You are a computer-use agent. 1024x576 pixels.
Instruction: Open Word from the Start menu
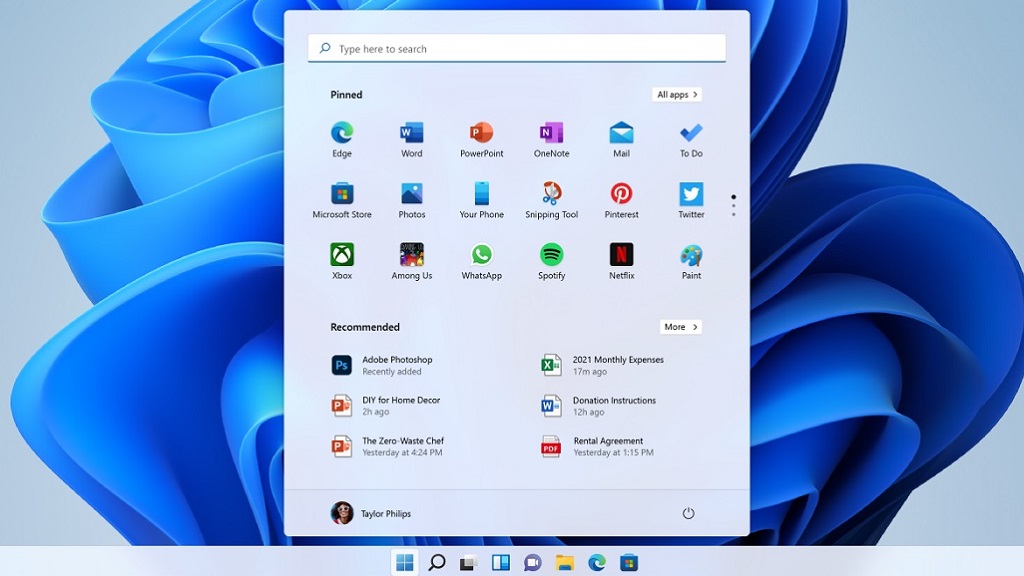pyautogui.click(x=411, y=132)
